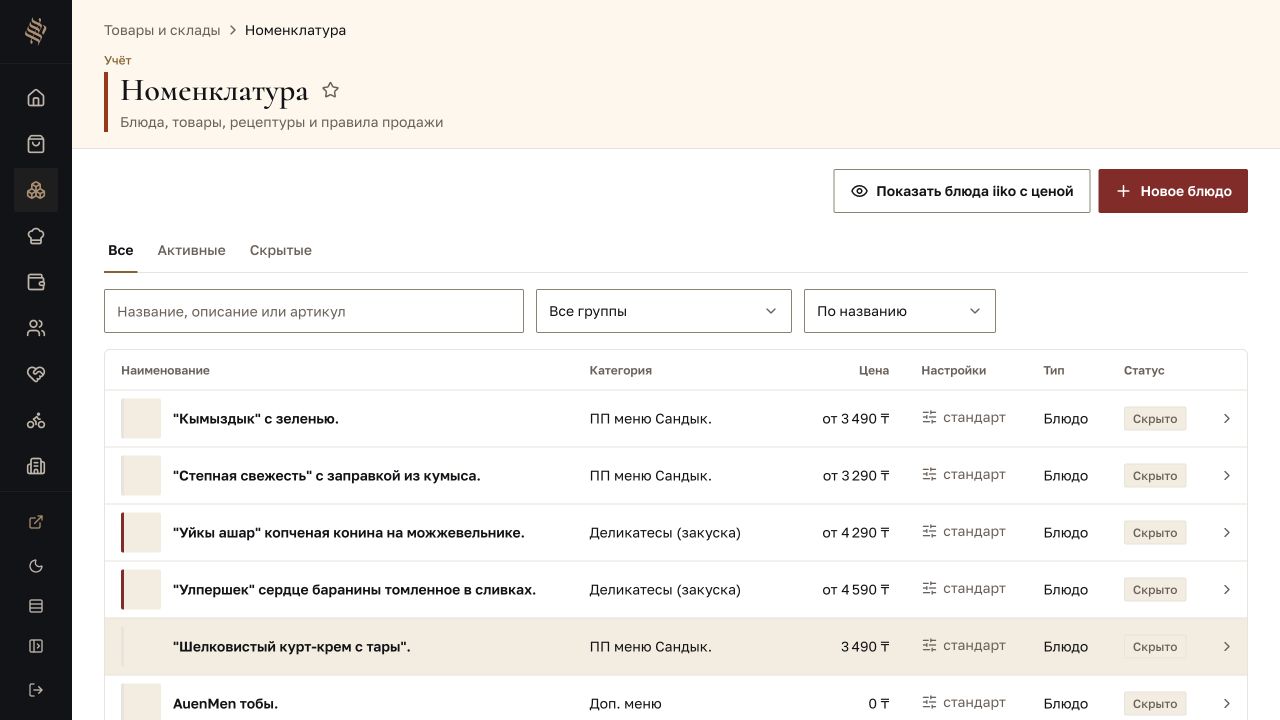
Task: Collapse the sidebar panel icon
Action: point(36,646)
